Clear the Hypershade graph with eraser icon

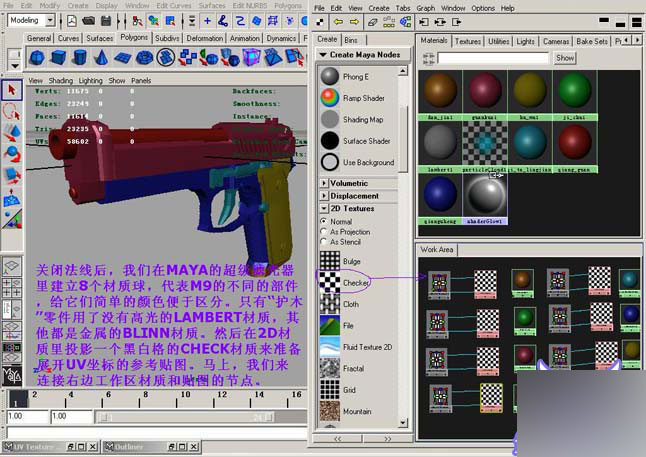[373, 22]
